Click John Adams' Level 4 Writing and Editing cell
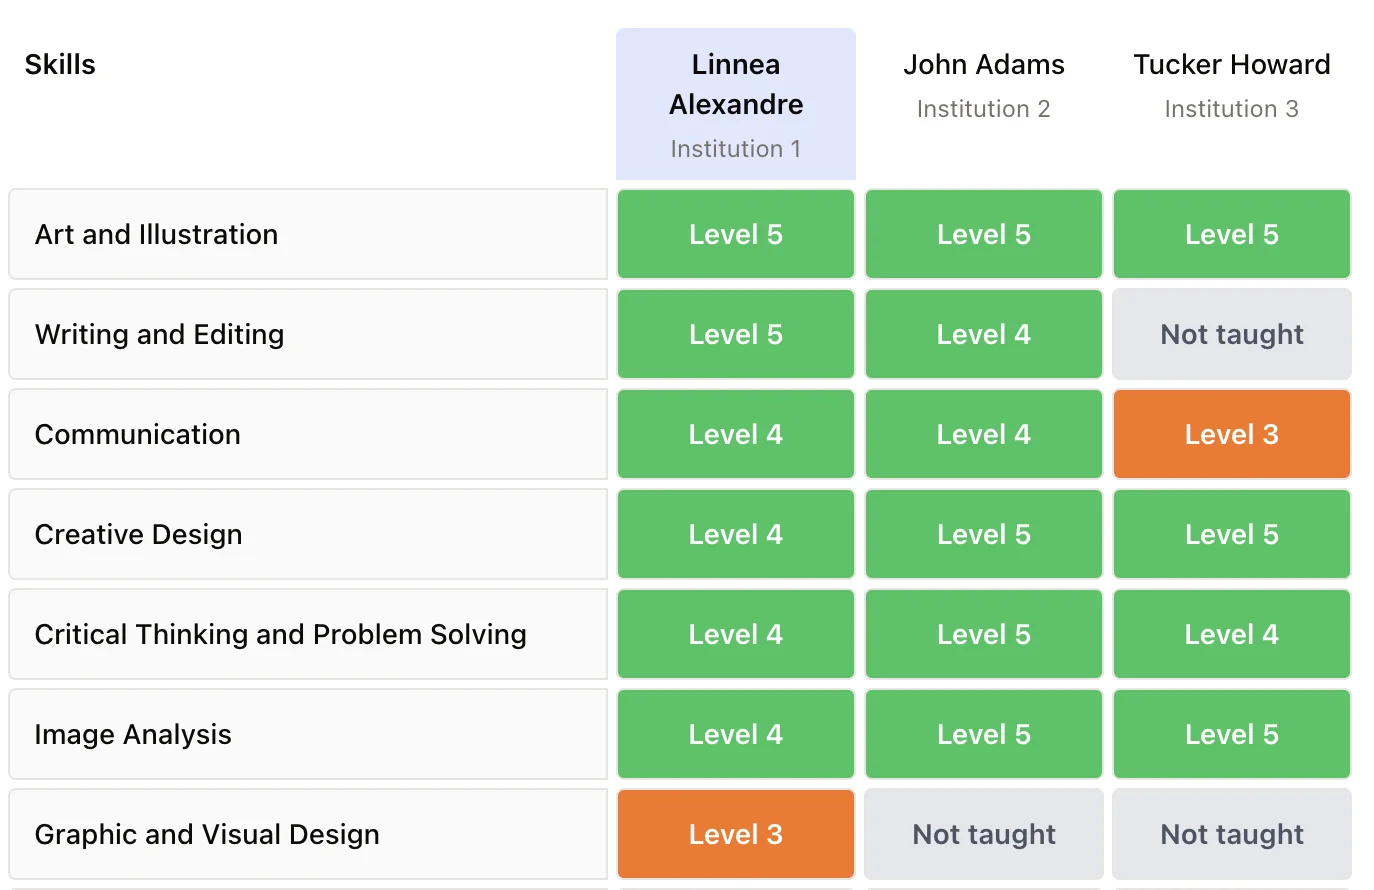The image size is (1374, 890). coord(983,334)
